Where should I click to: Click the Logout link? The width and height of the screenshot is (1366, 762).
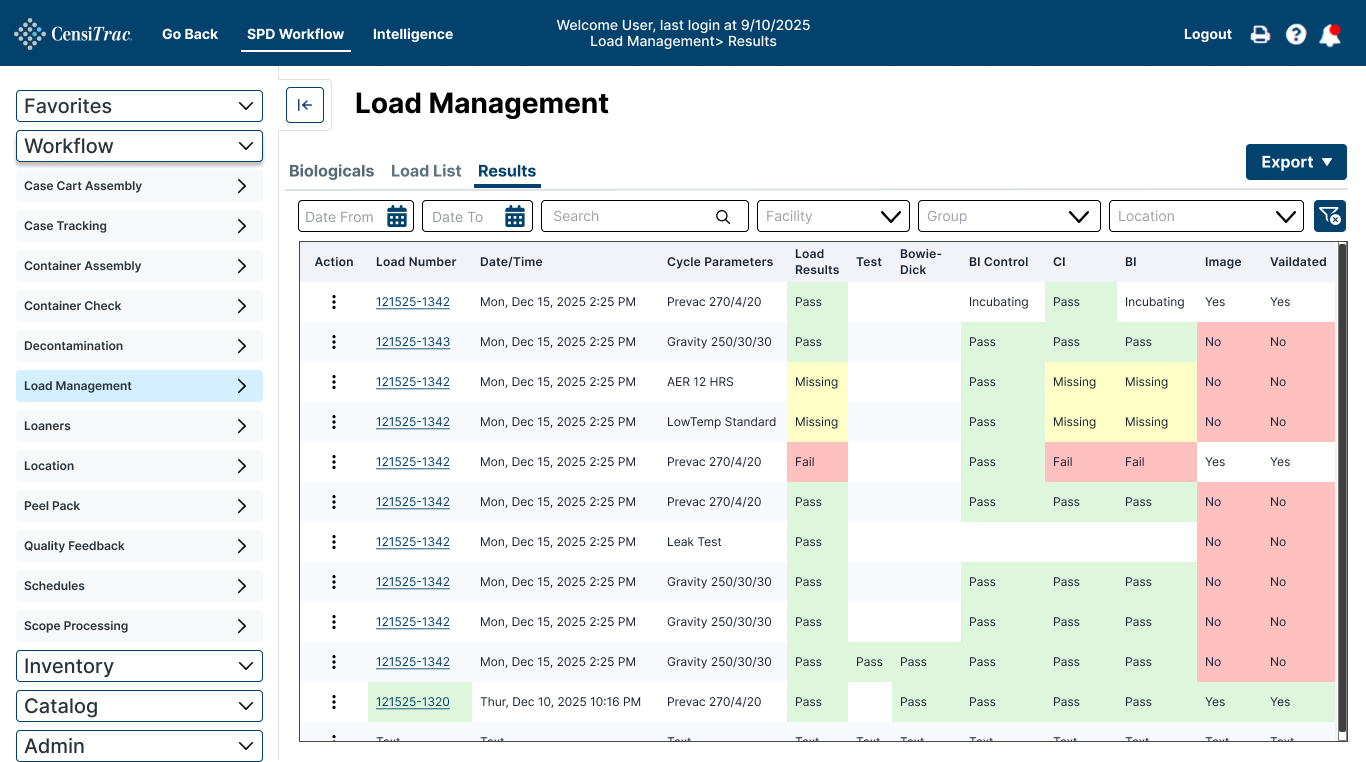point(1208,34)
